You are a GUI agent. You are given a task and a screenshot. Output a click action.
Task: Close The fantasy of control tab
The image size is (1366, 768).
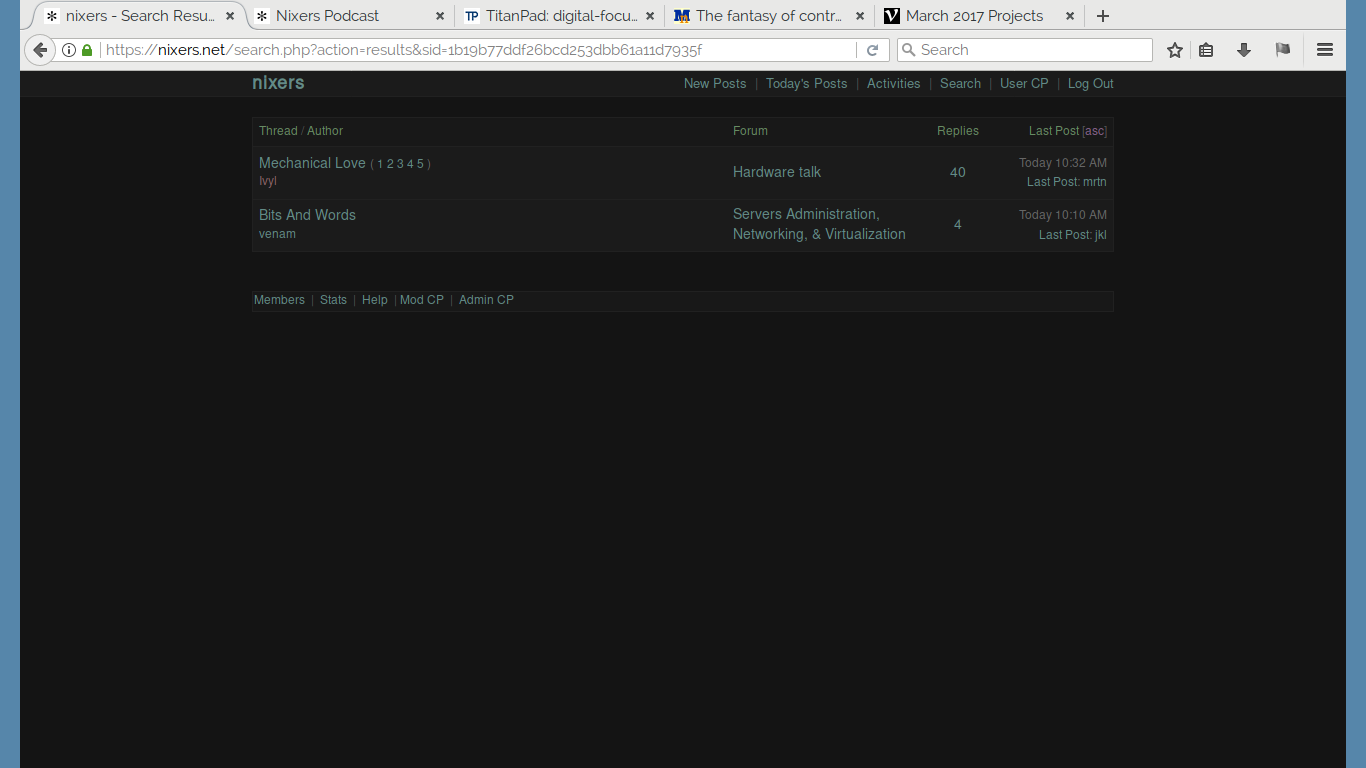point(860,16)
